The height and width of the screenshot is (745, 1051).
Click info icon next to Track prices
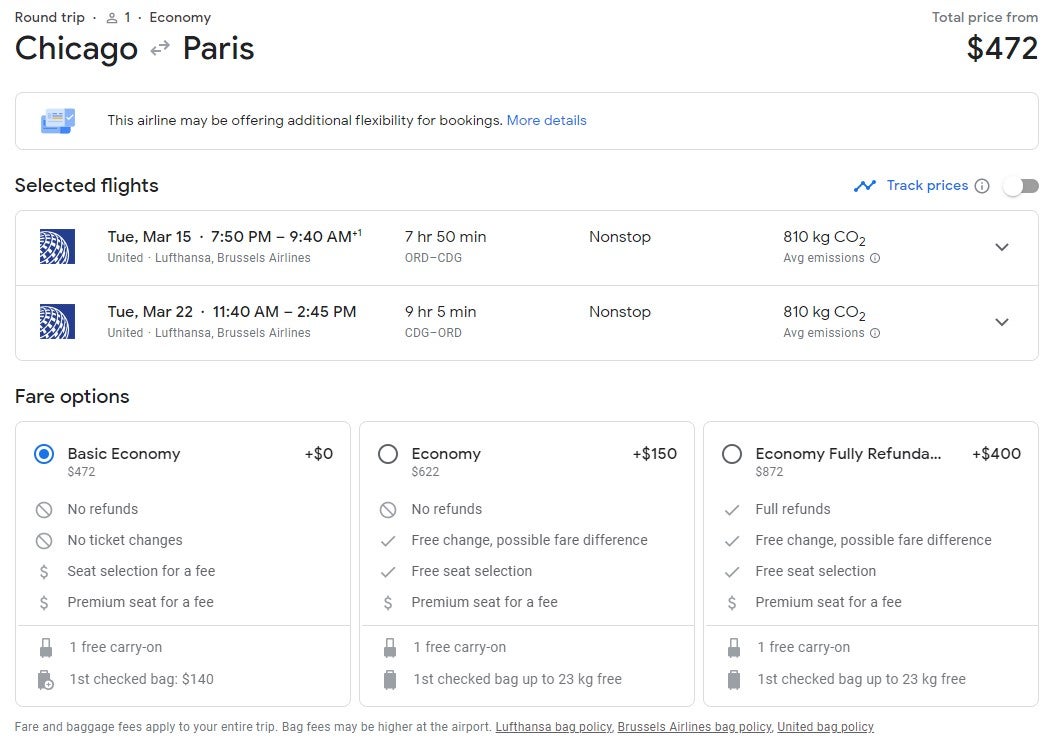[x=982, y=186]
